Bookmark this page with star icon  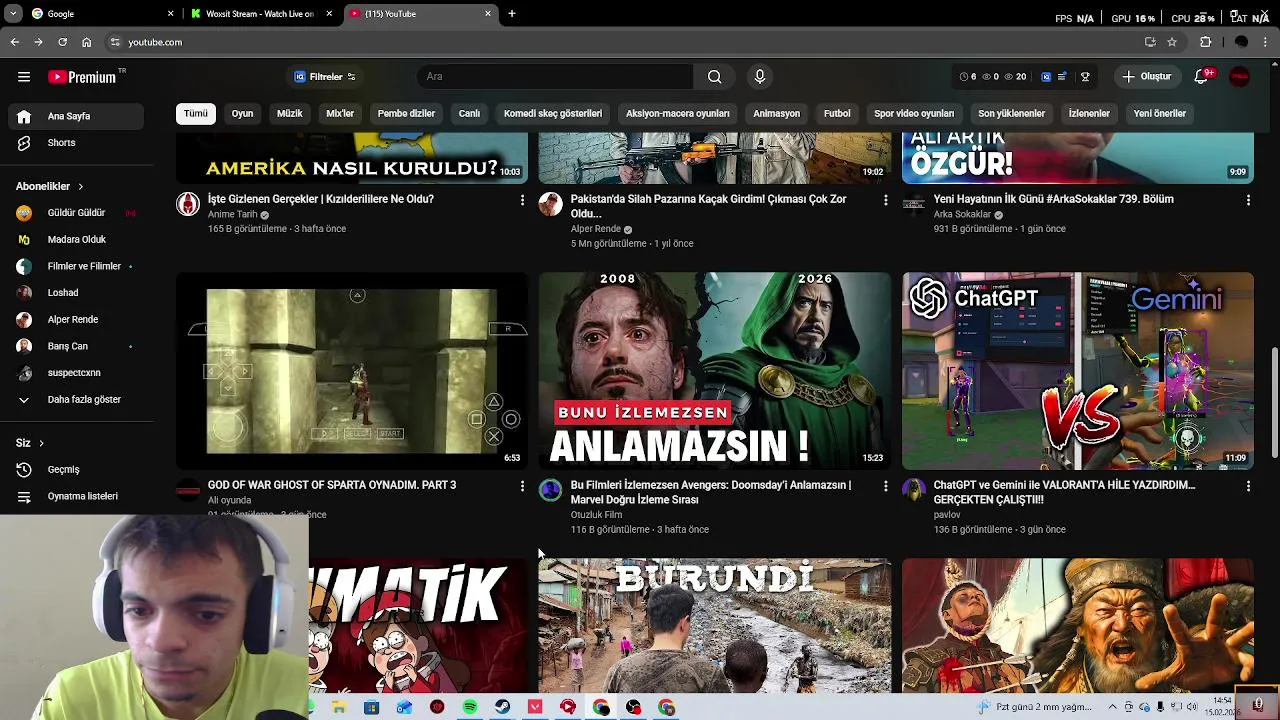click(1172, 42)
